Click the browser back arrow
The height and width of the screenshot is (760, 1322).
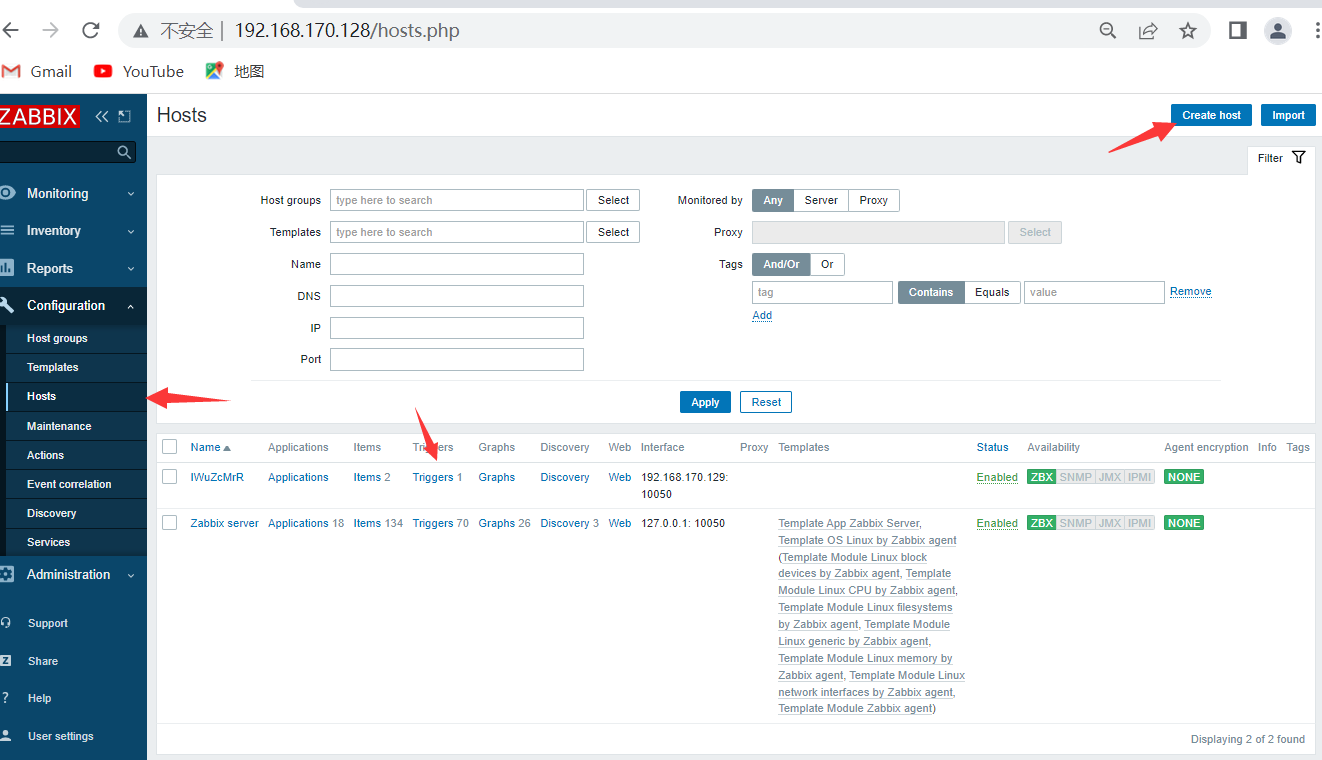(x=10, y=30)
